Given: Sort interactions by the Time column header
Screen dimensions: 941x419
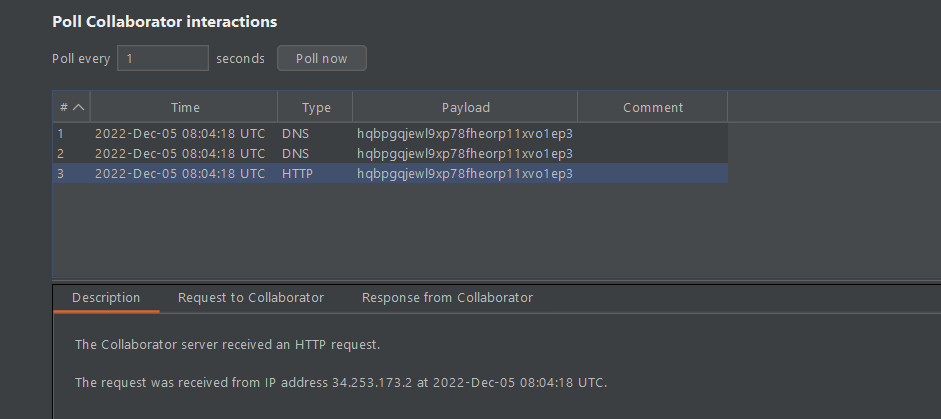Looking at the screenshot, I should click(184, 108).
